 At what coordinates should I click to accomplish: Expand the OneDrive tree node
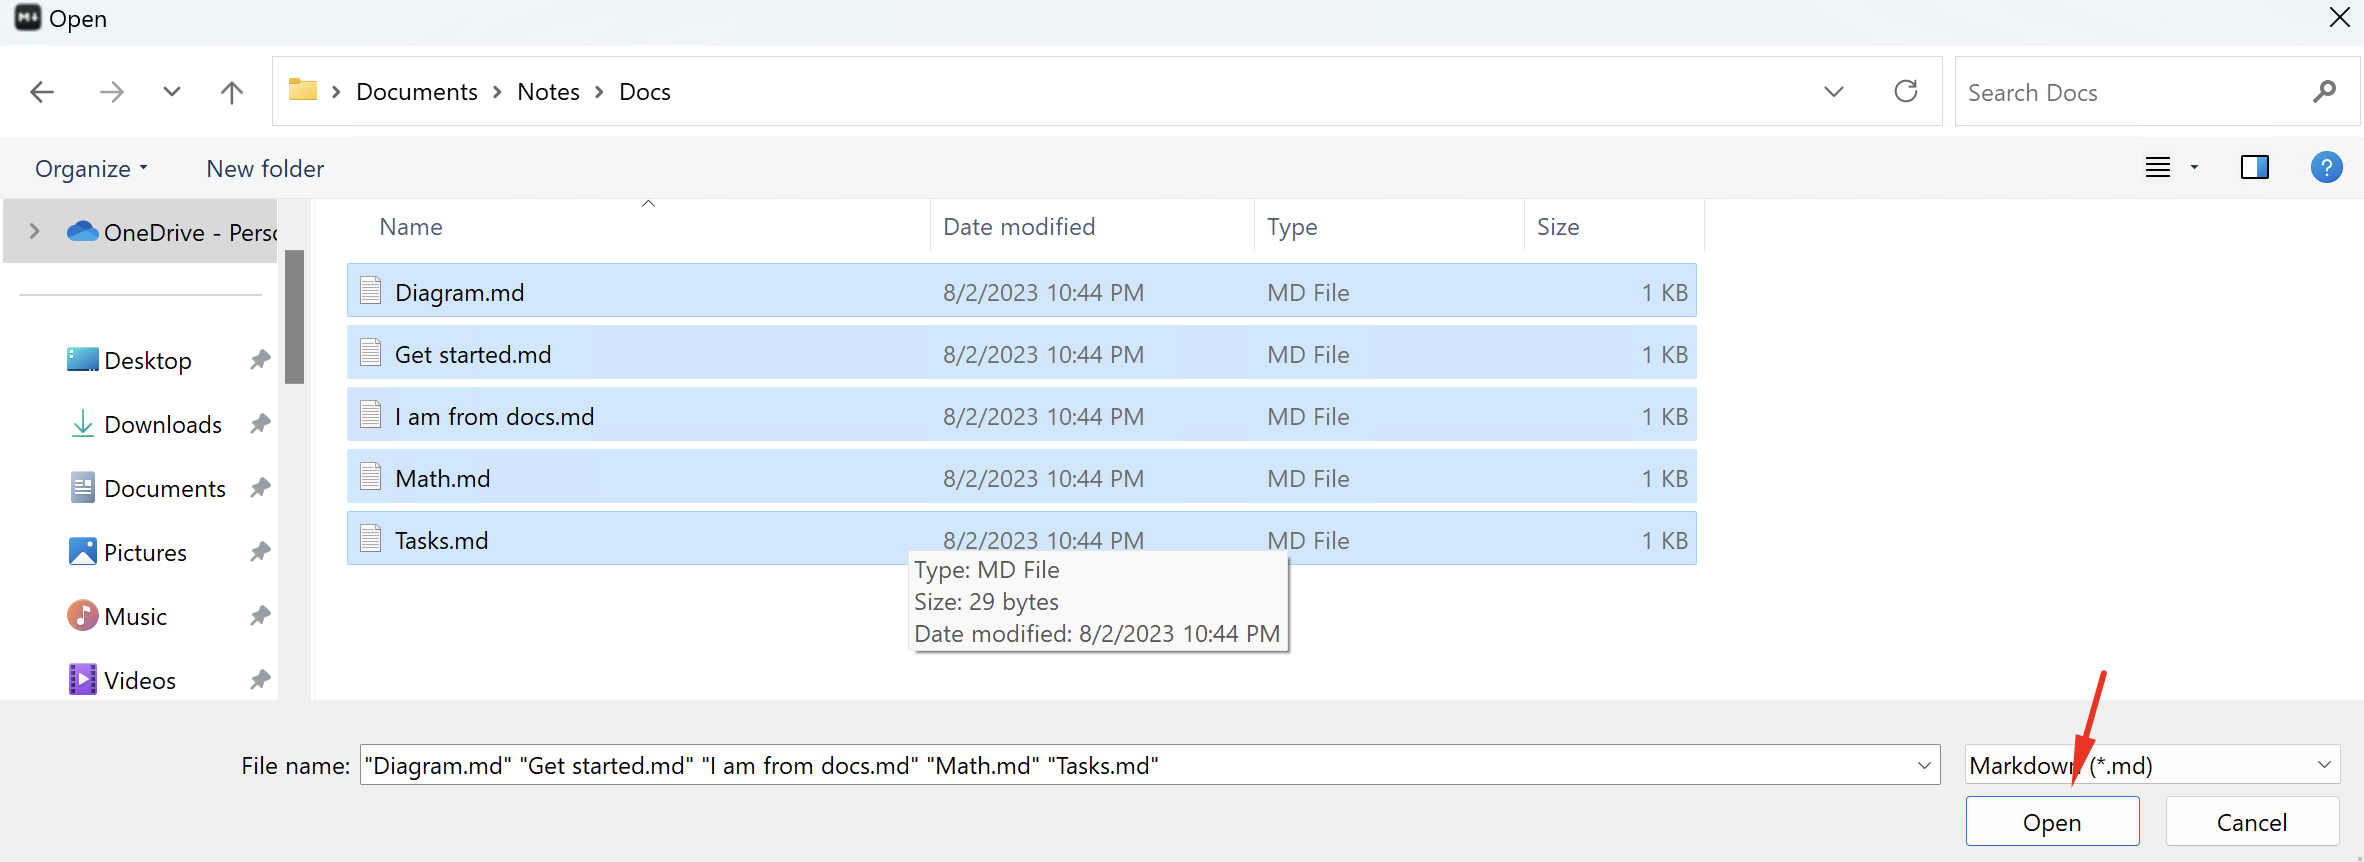point(35,231)
